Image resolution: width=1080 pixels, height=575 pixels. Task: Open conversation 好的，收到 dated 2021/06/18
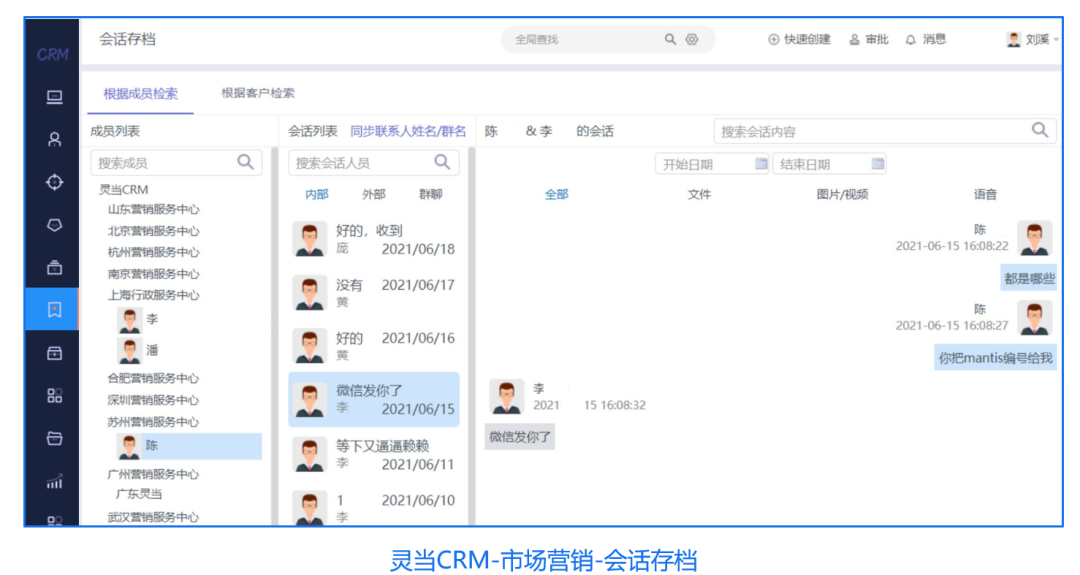point(374,240)
